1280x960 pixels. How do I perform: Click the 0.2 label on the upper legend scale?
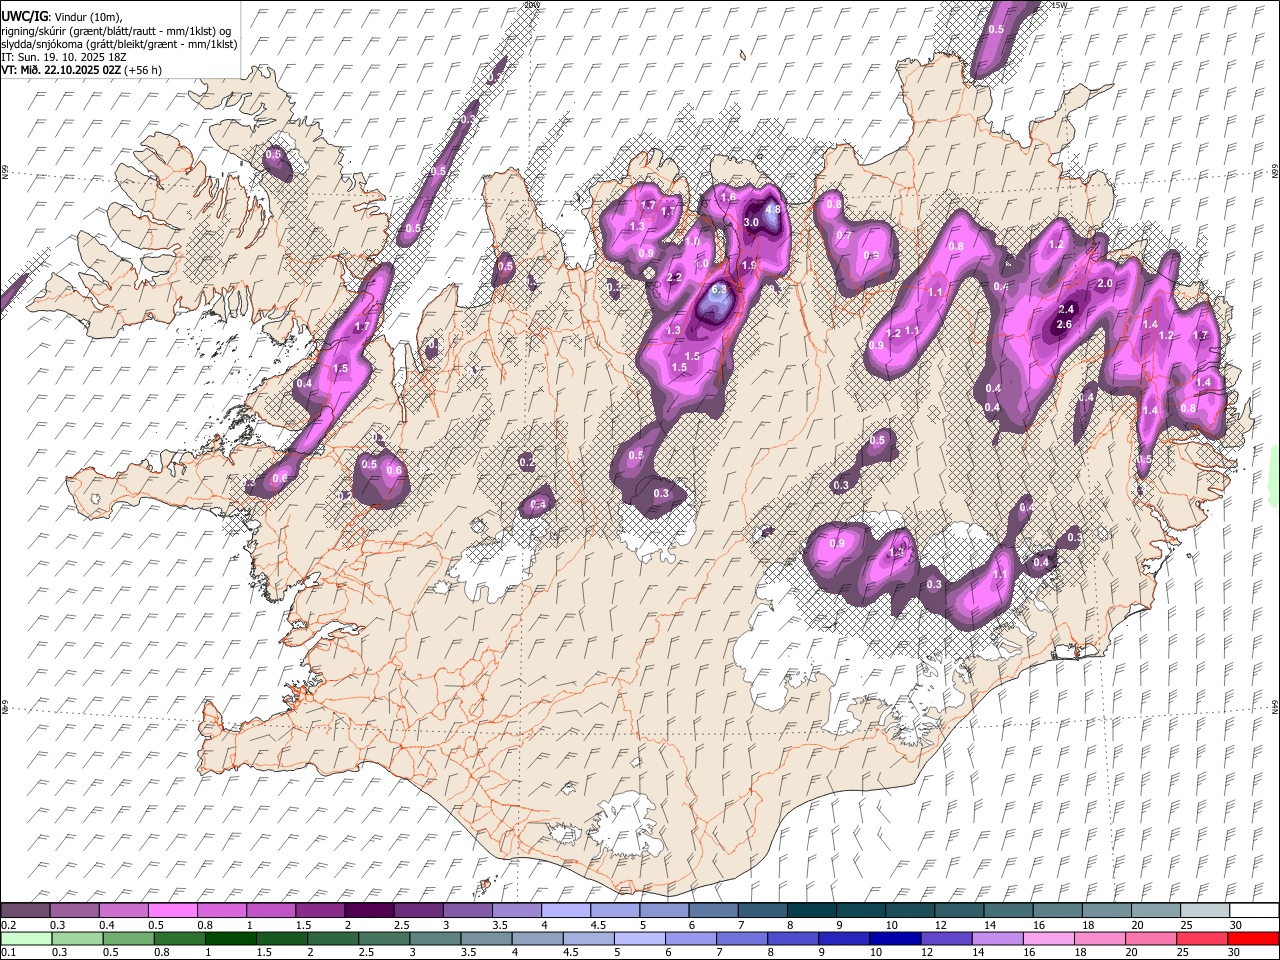[x=9, y=925]
